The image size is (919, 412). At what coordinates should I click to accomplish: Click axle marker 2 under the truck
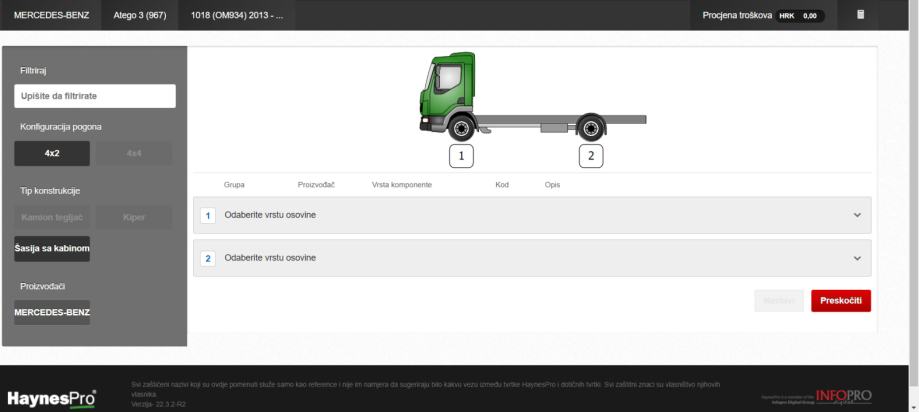point(591,156)
